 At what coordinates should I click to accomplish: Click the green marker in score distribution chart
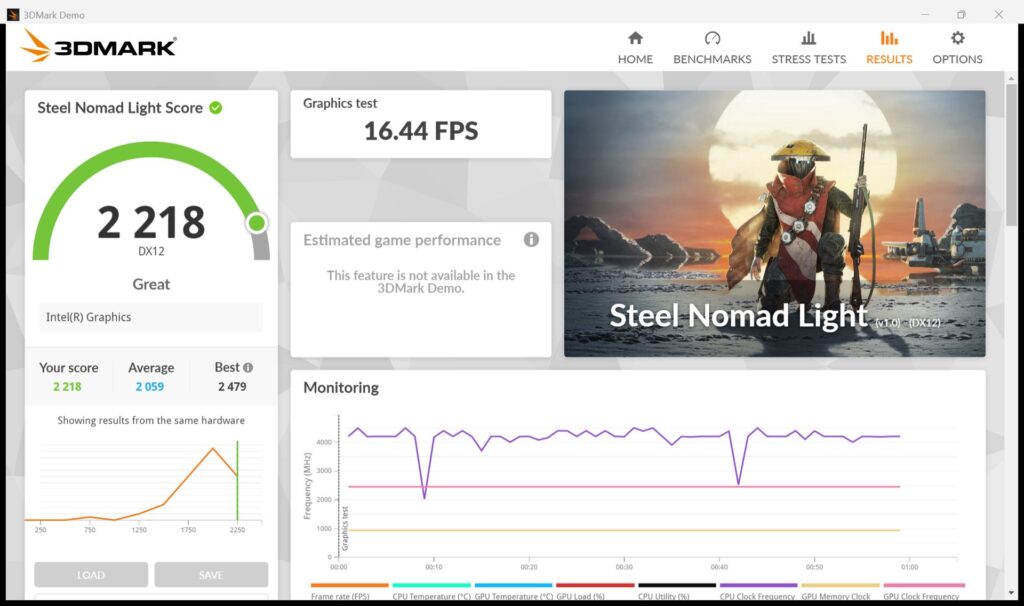tap(237, 481)
